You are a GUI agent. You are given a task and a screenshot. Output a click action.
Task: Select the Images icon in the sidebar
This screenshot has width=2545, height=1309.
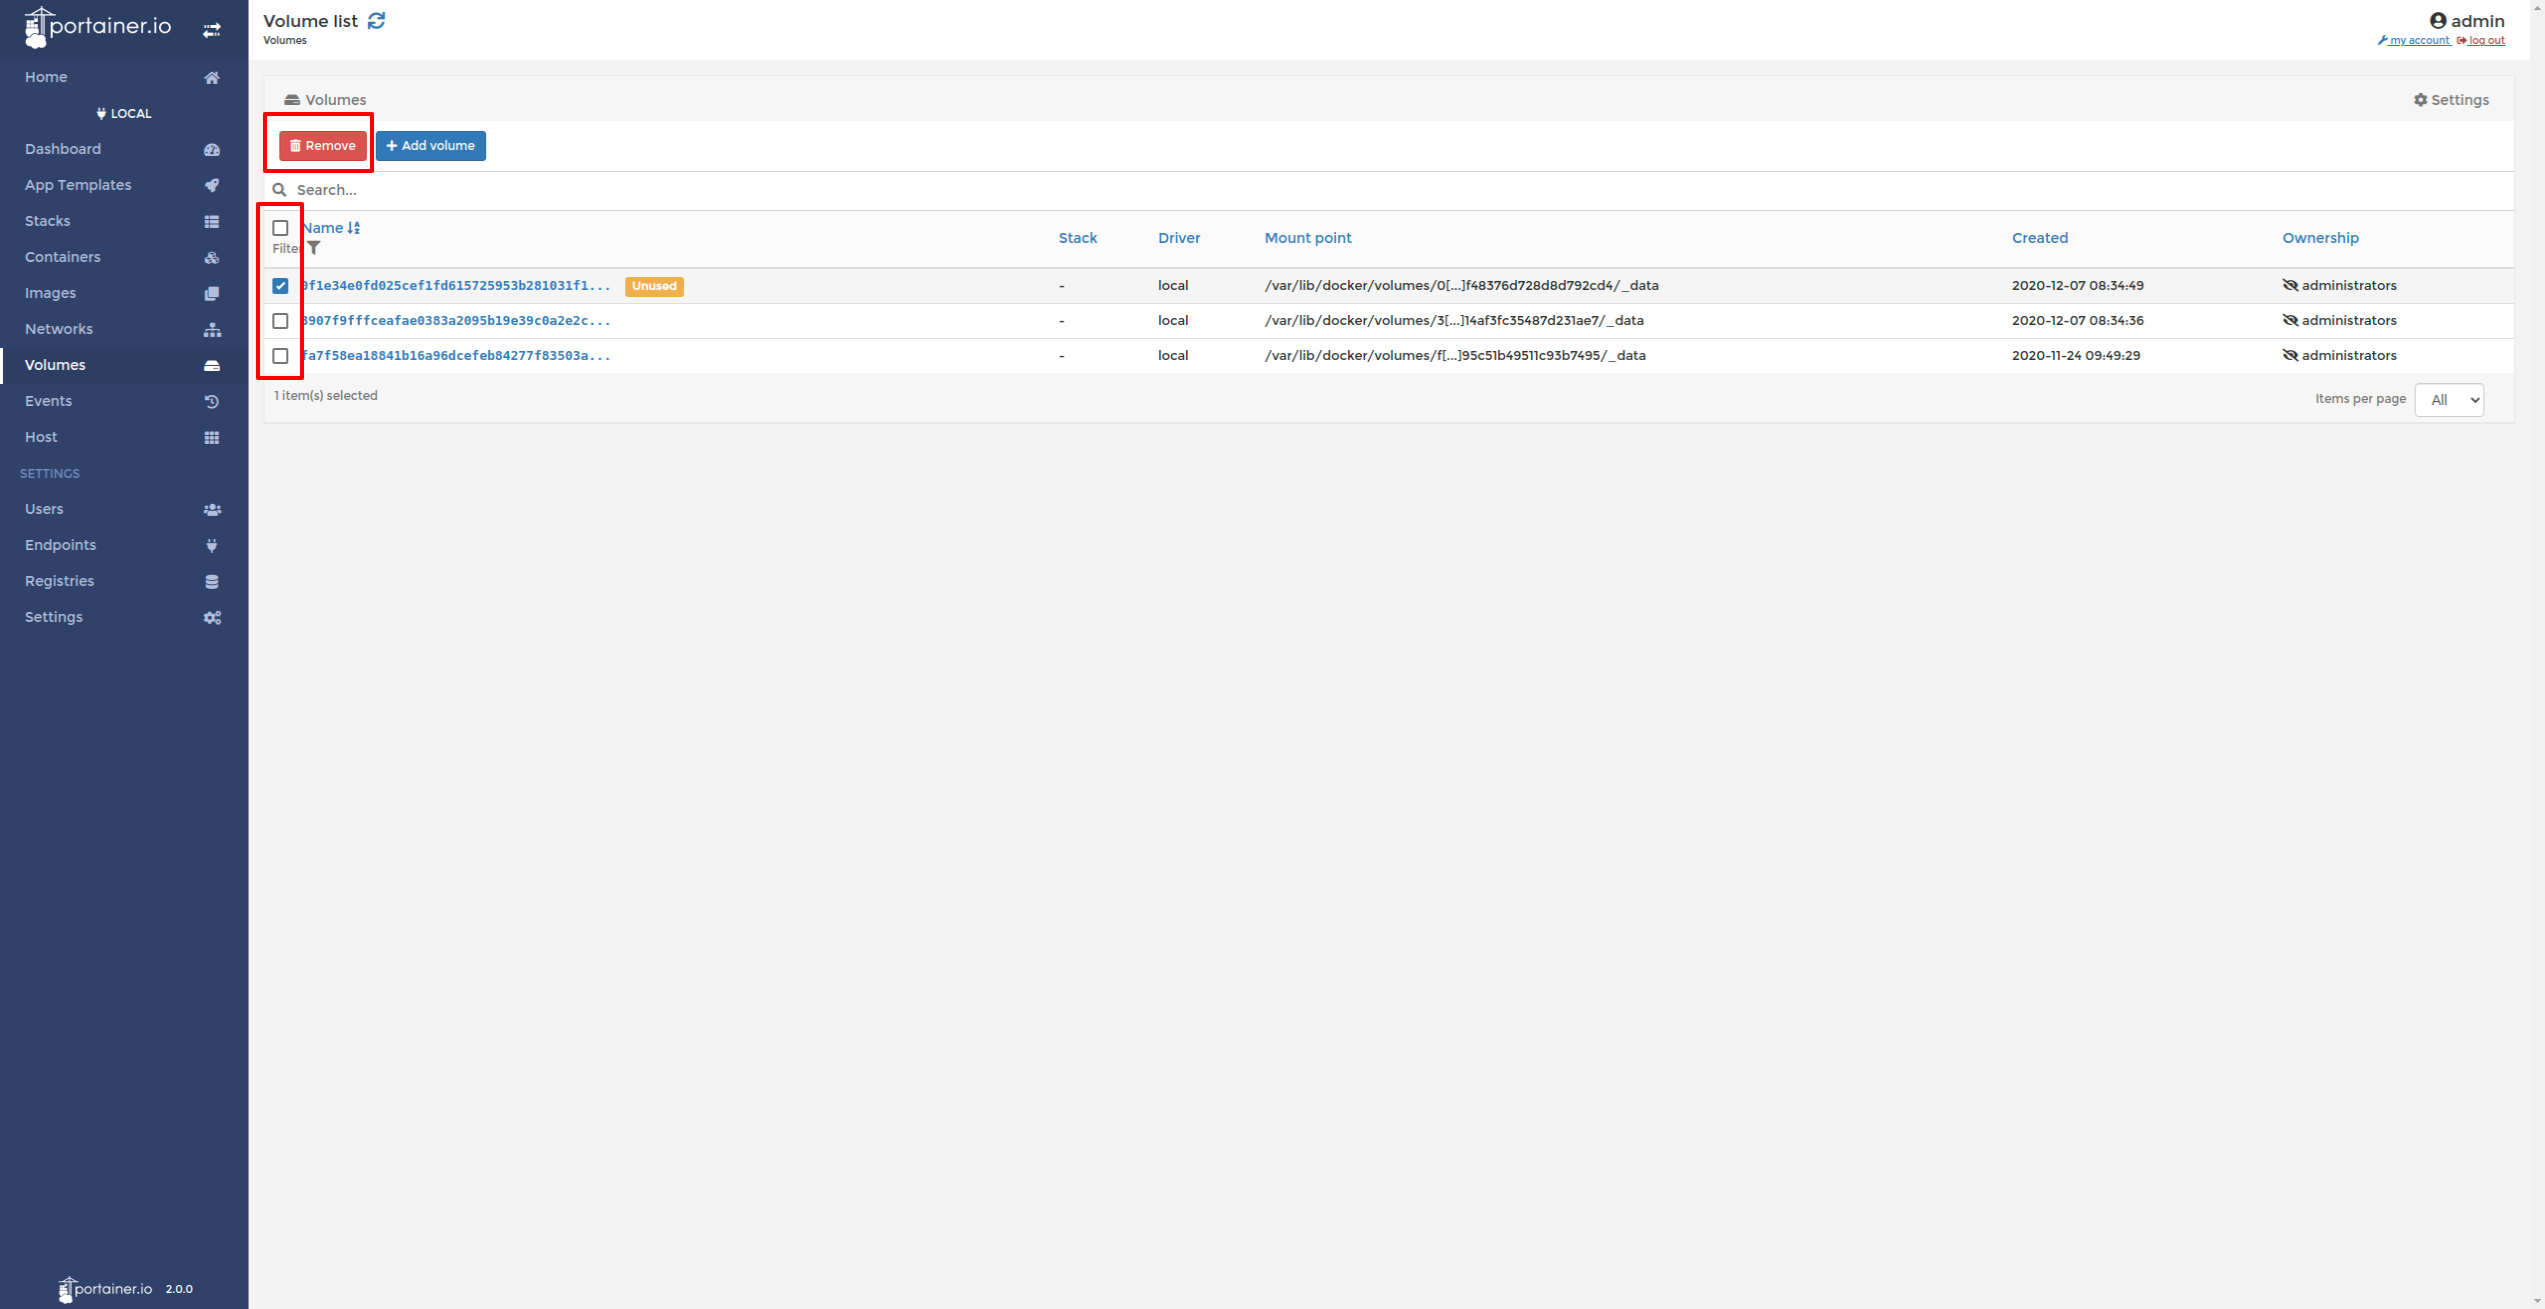point(212,293)
